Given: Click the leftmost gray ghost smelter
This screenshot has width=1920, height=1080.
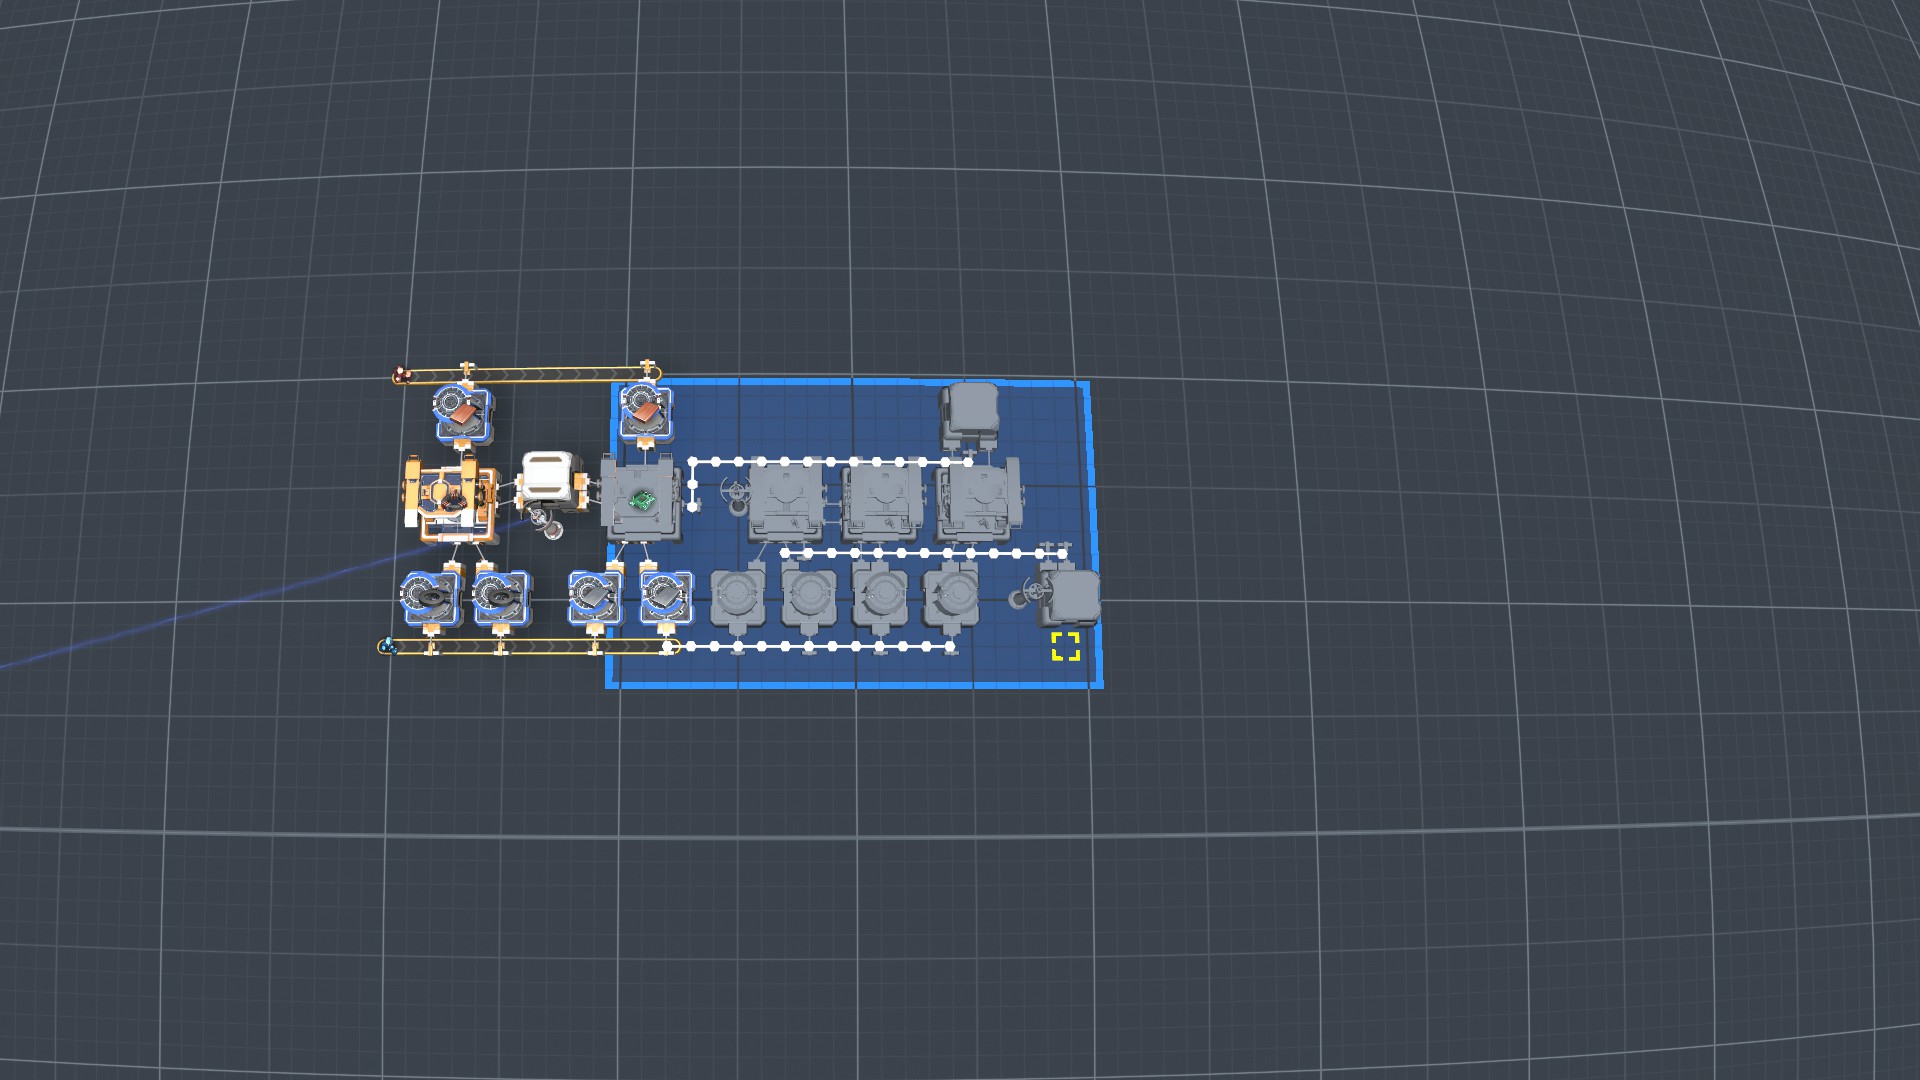Looking at the screenshot, I should [738, 596].
